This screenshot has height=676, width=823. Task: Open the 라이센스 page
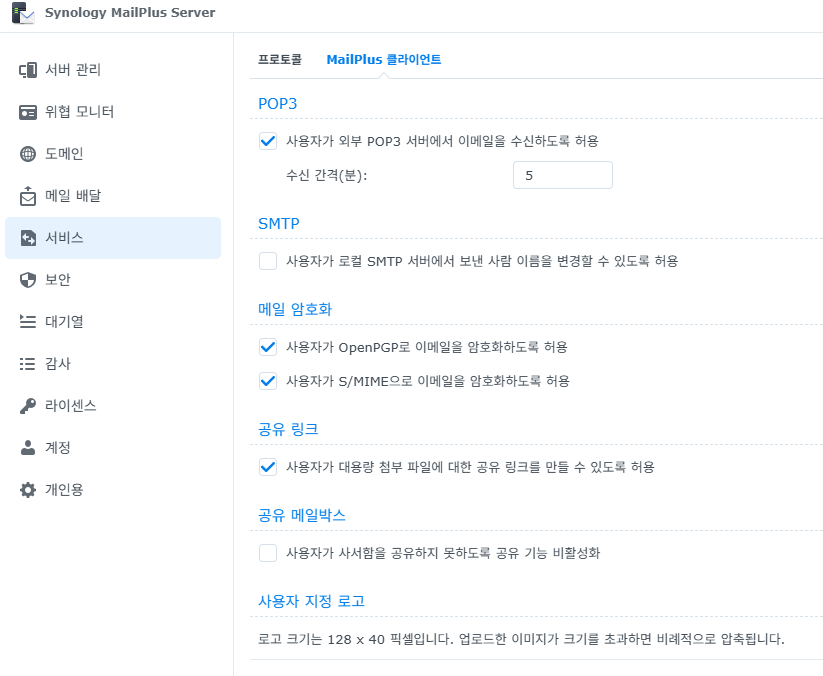point(113,406)
